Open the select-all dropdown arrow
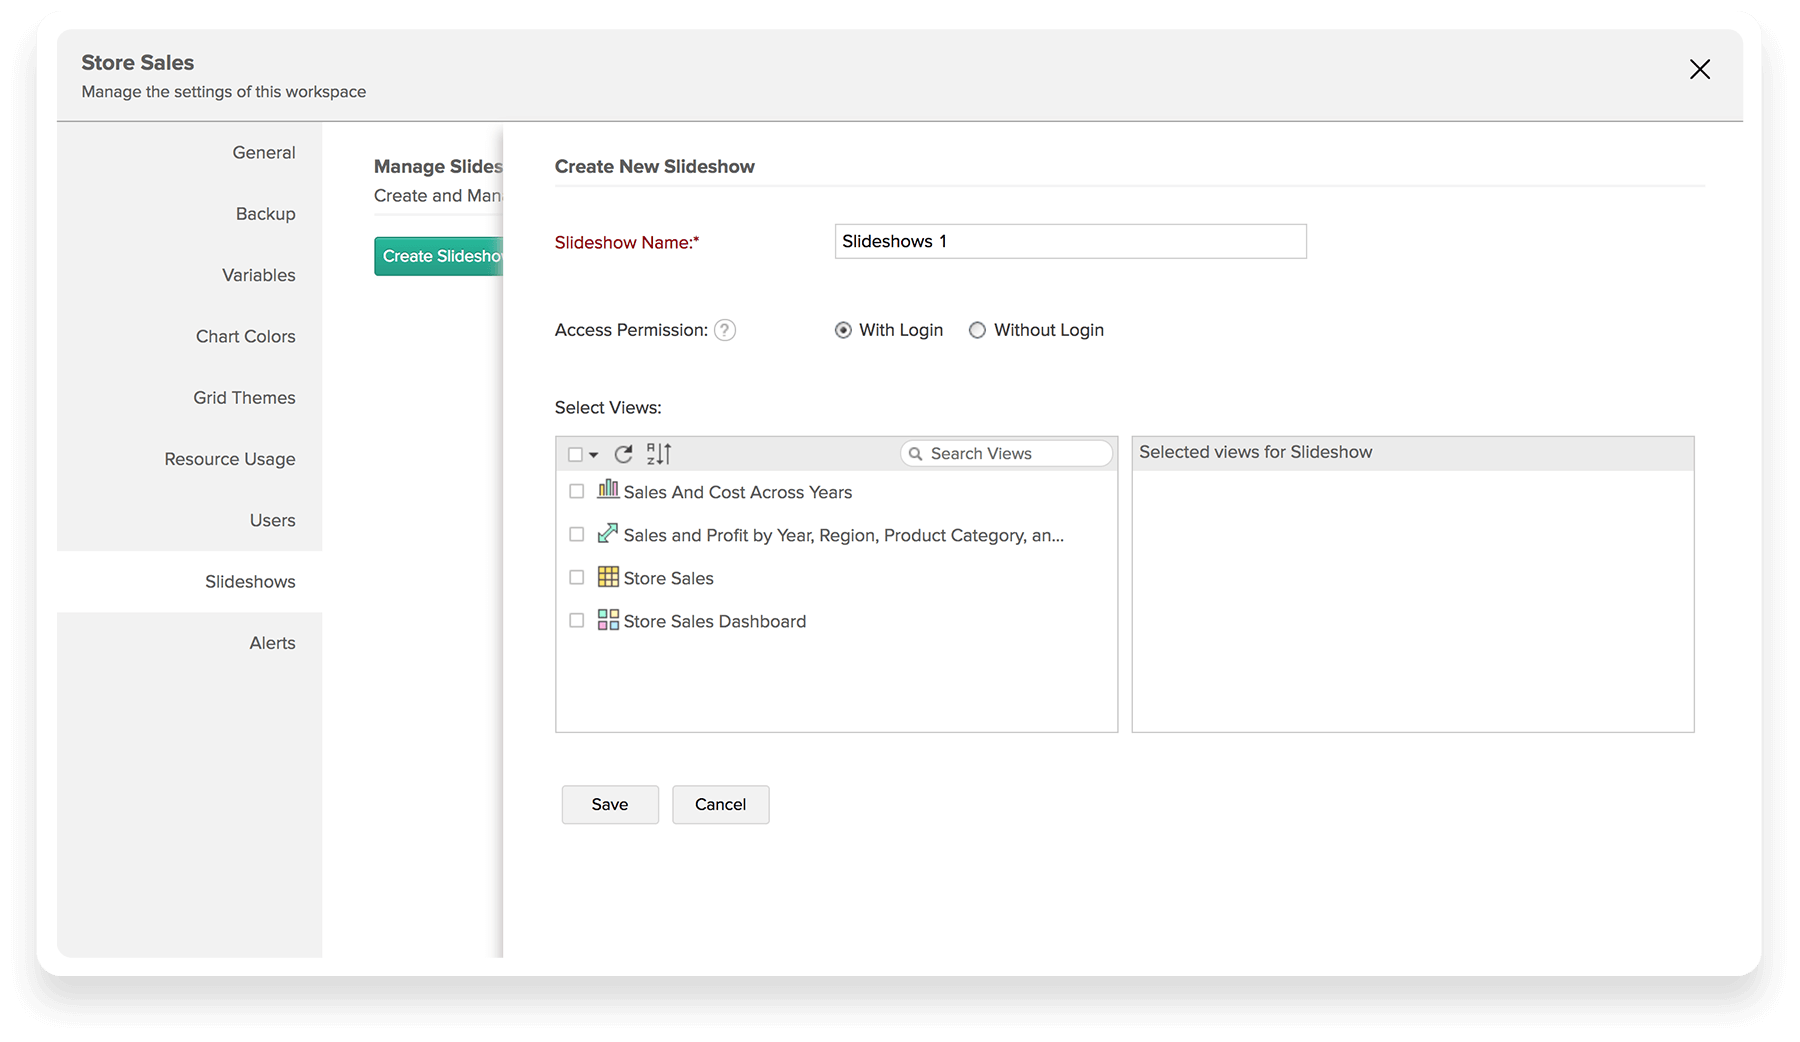 594,455
